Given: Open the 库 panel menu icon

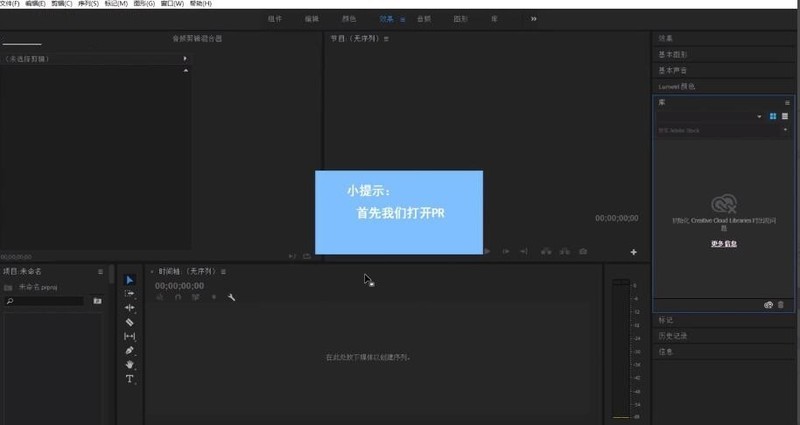Looking at the screenshot, I should coord(787,103).
